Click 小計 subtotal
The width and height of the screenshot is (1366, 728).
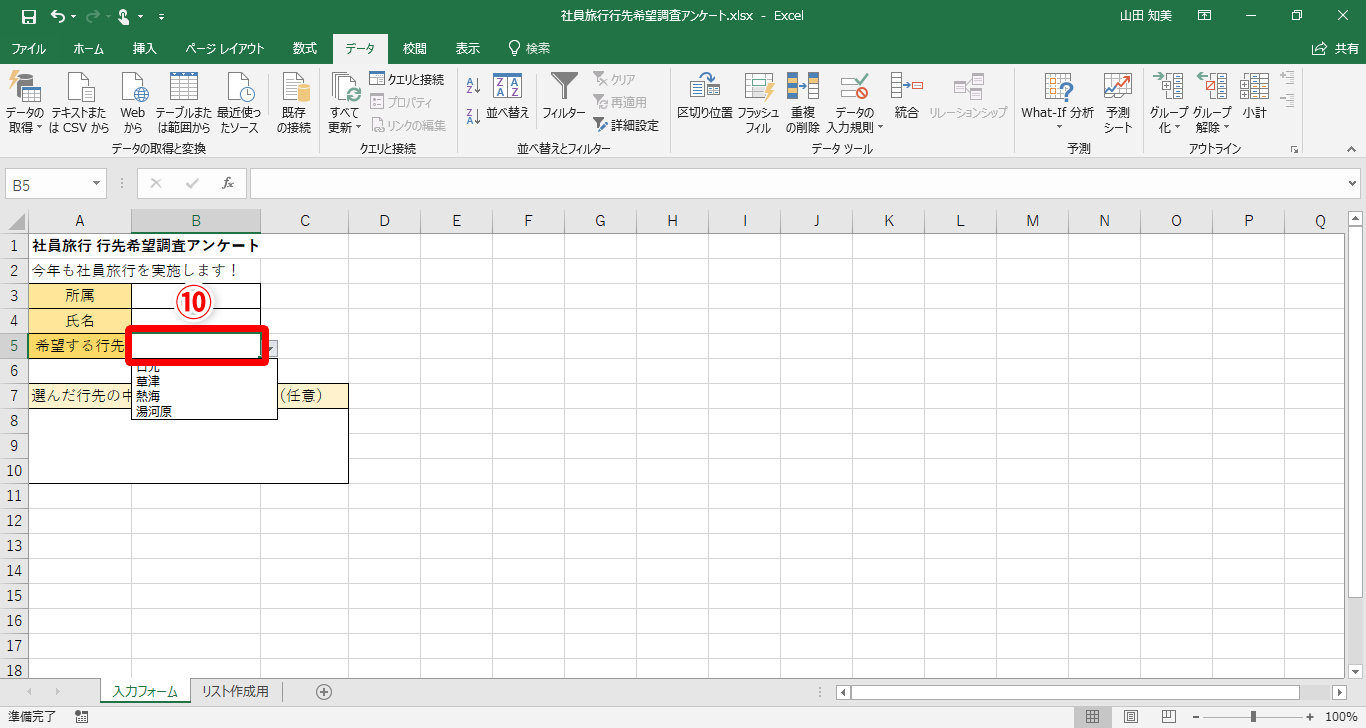pos(1254,97)
